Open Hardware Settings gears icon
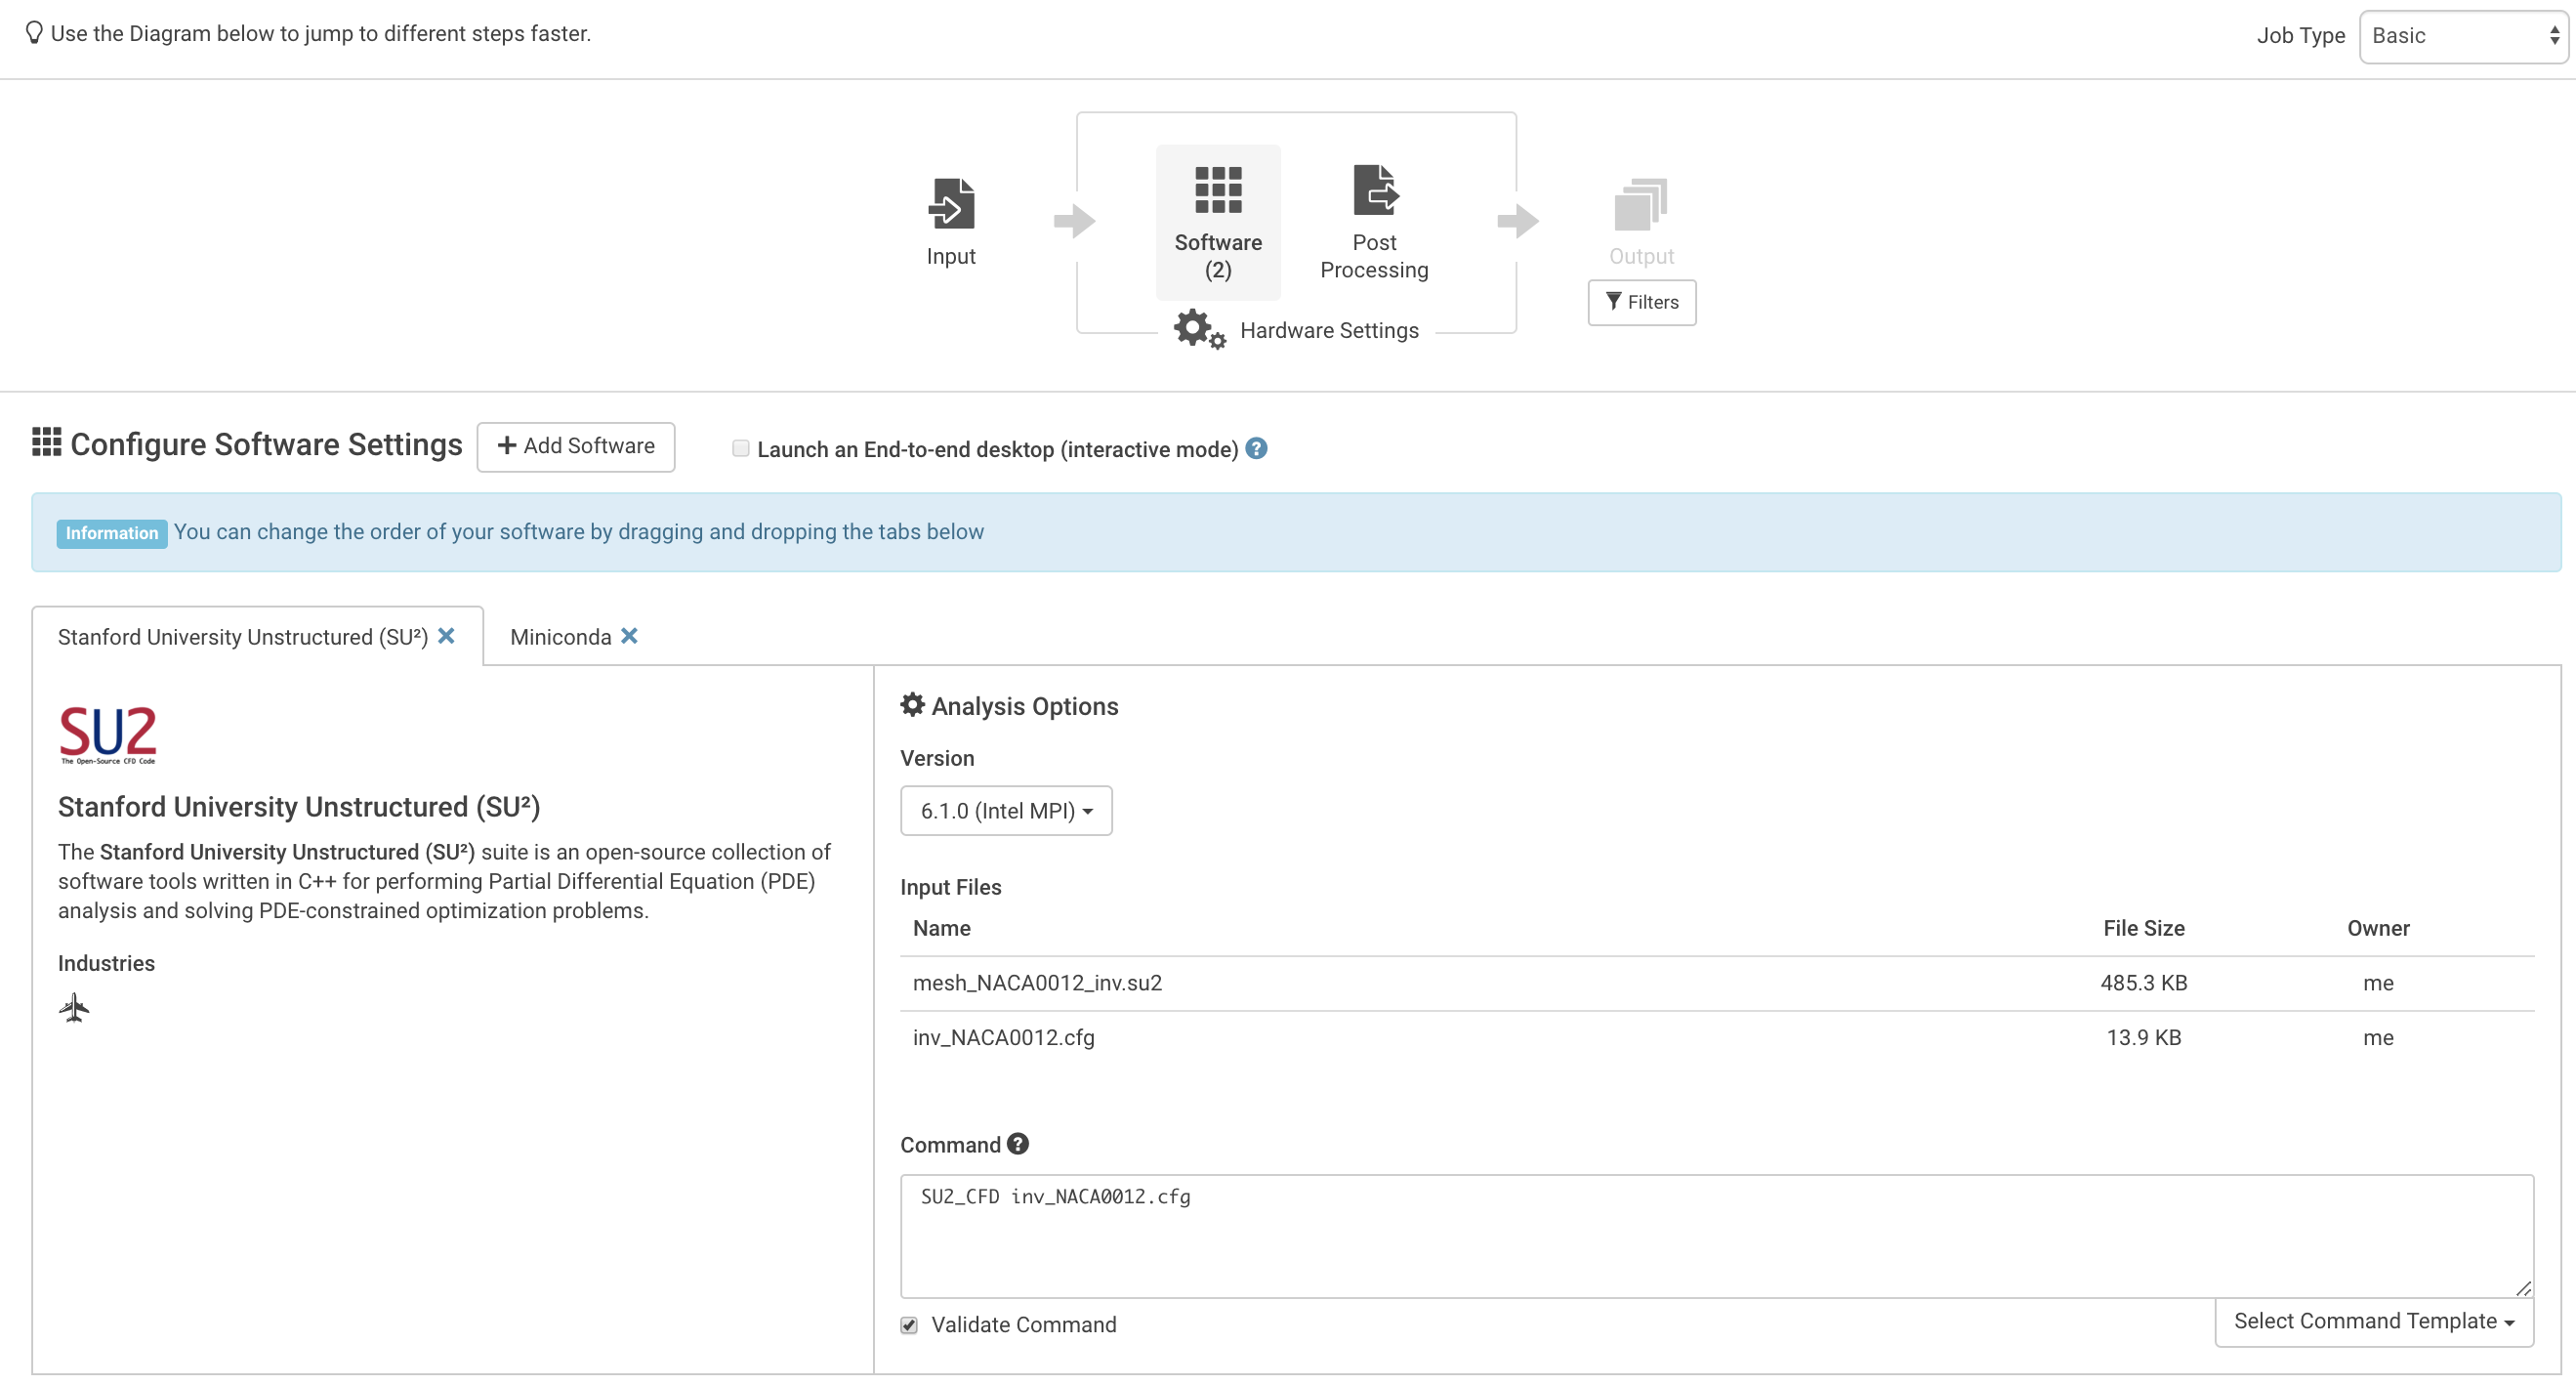The image size is (2576, 1385). [1198, 329]
